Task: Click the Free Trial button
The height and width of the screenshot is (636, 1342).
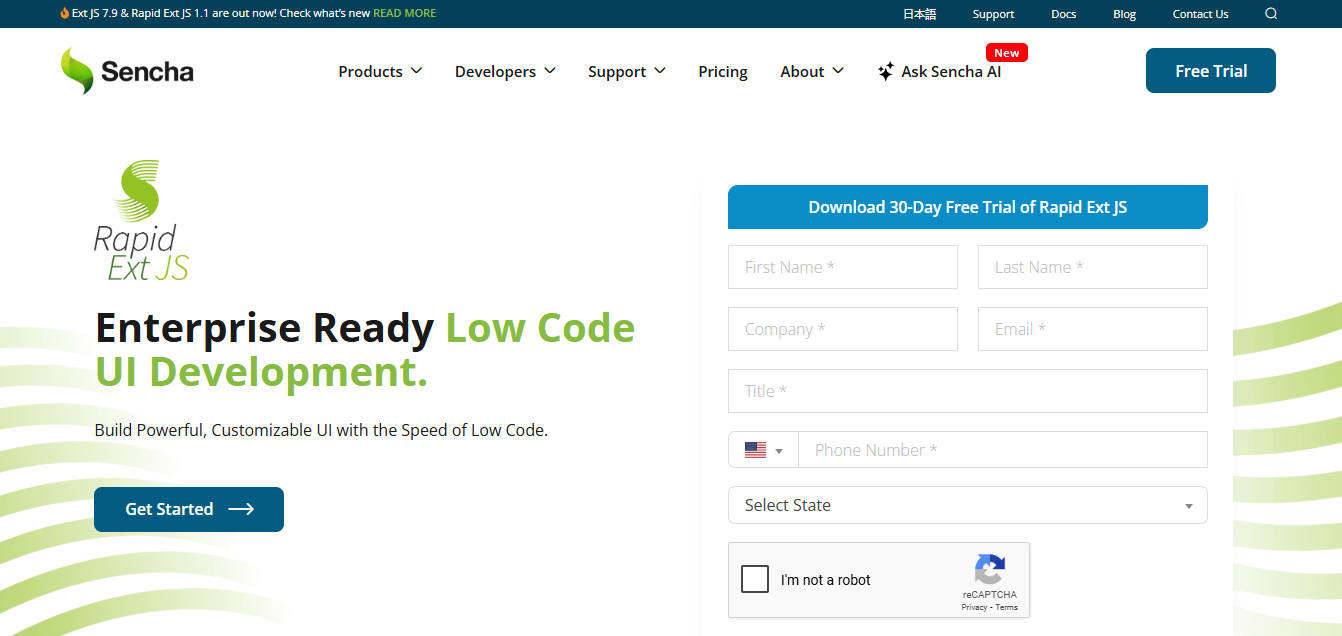Action: (x=1211, y=71)
